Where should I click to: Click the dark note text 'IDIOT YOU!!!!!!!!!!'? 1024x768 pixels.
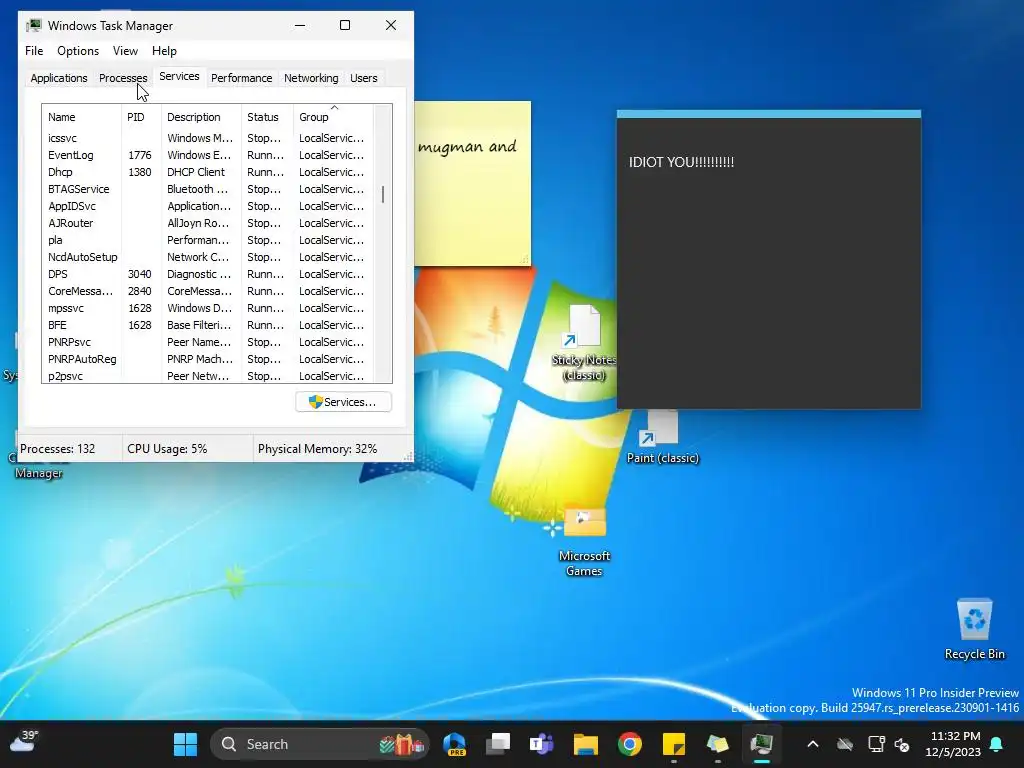pos(681,162)
